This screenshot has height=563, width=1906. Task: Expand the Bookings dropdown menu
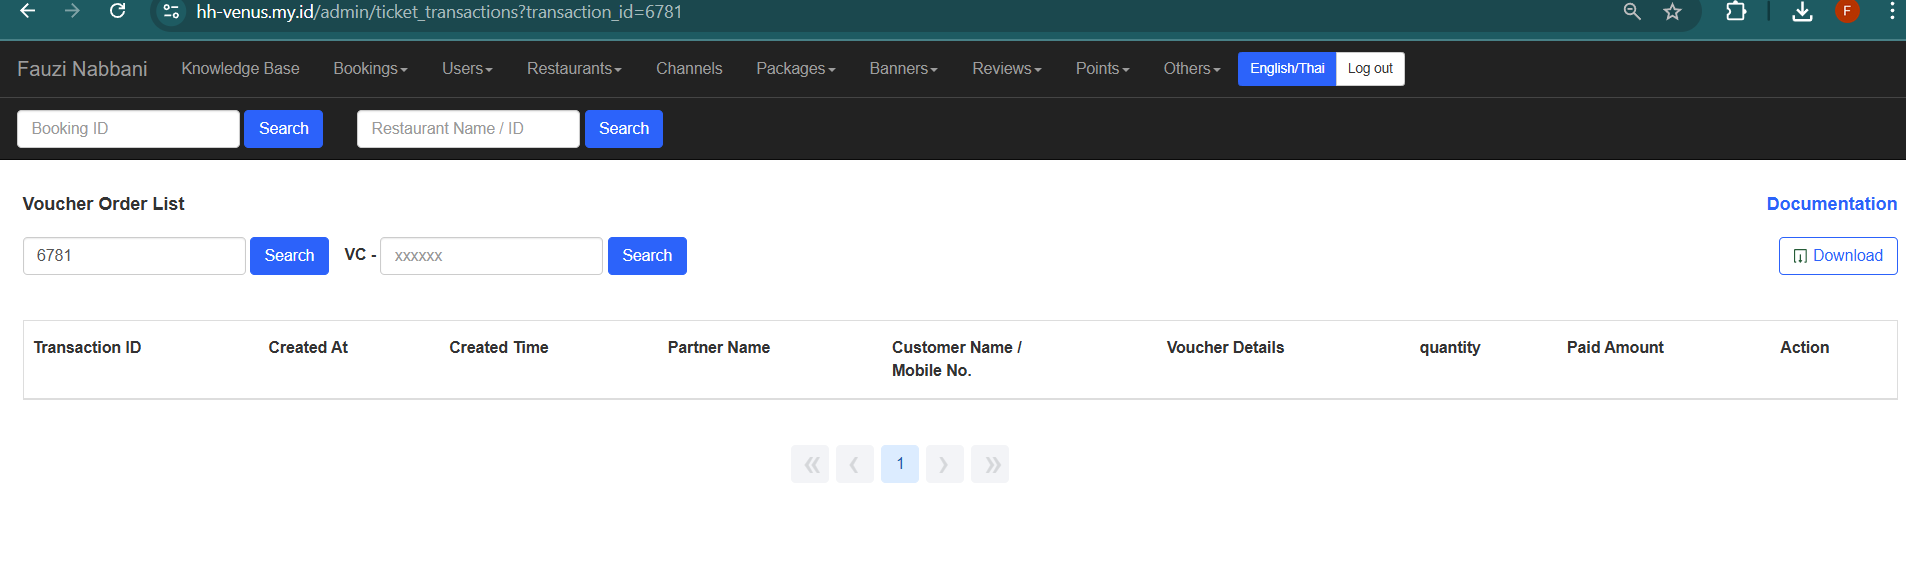(x=370, y=69)
